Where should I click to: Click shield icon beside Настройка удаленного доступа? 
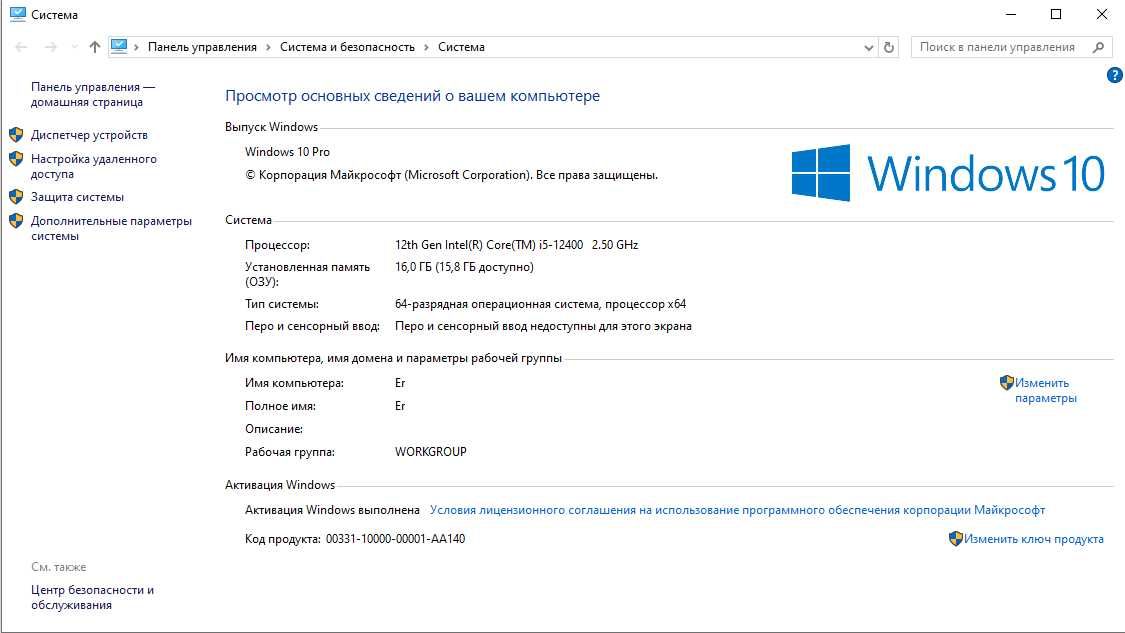(x=16, y=159)
